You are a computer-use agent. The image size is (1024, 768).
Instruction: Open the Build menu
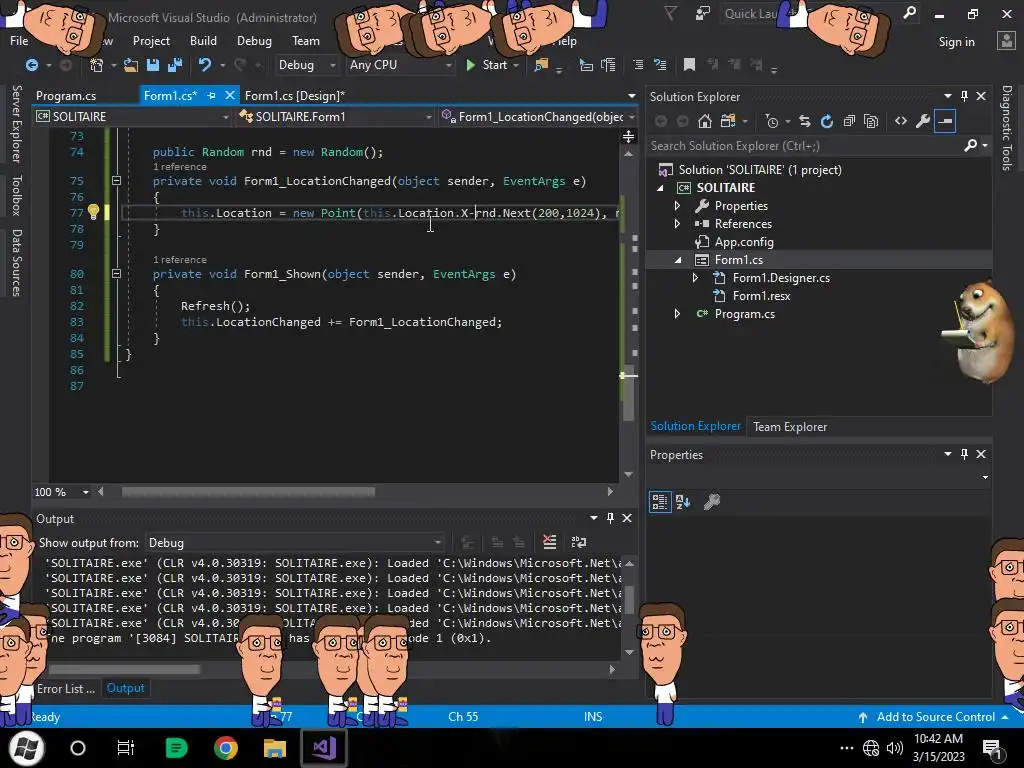[x=203, y=40]
